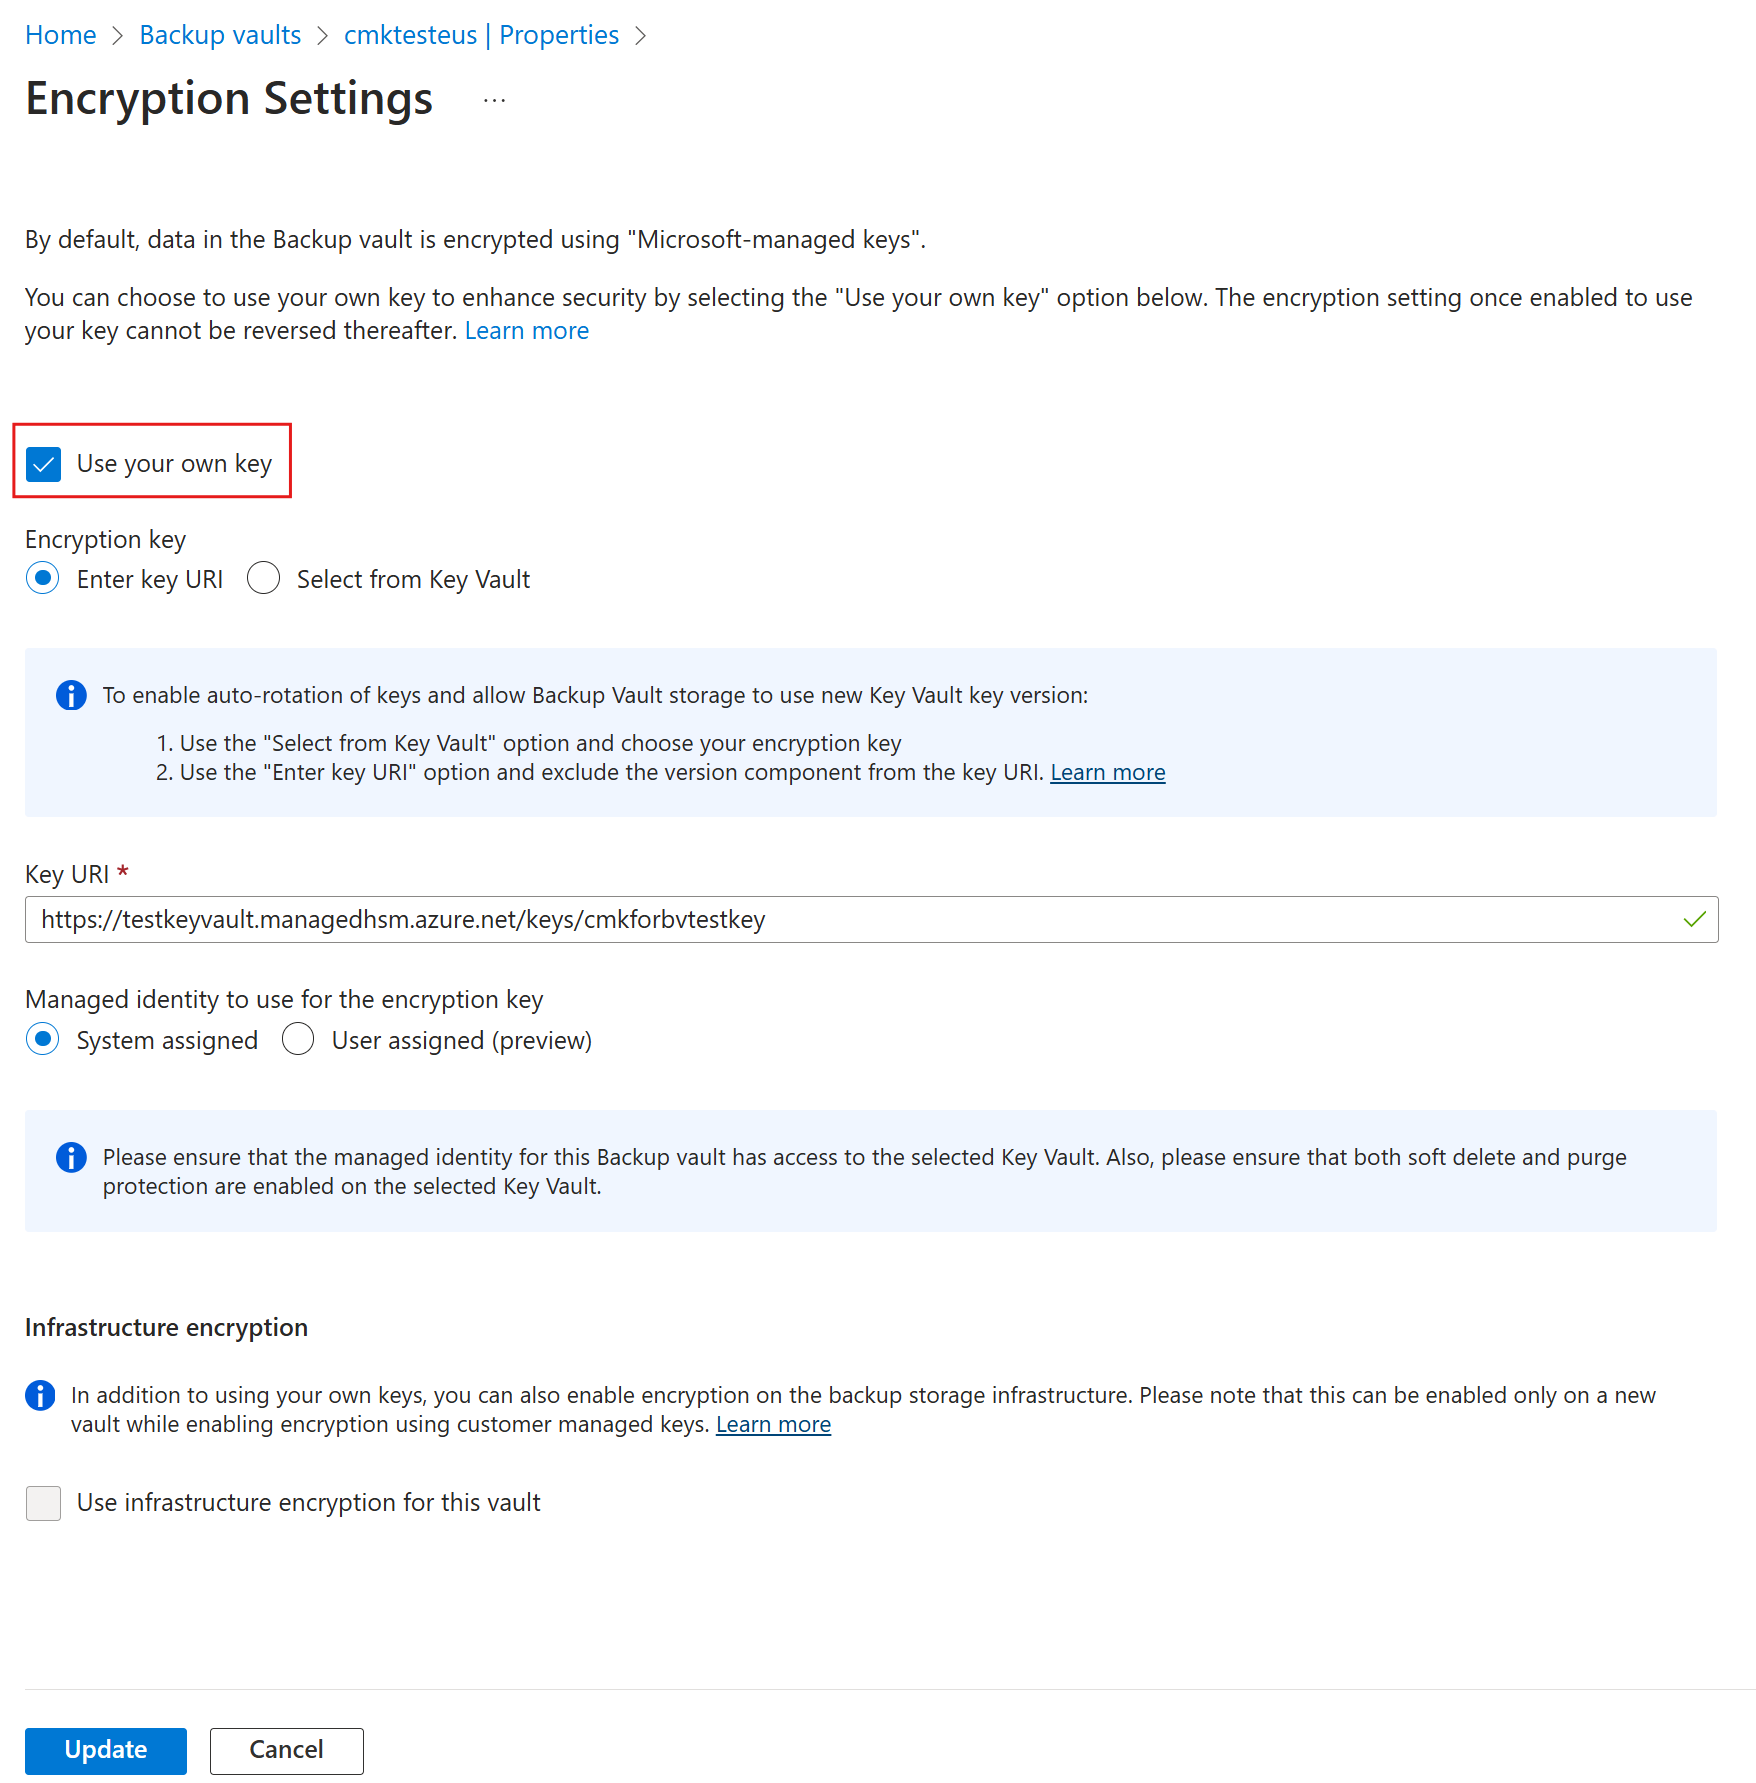Screen dimensions: 1756x1783
Task: Click the green validation checkmark icon
Action: point(1694,919)
